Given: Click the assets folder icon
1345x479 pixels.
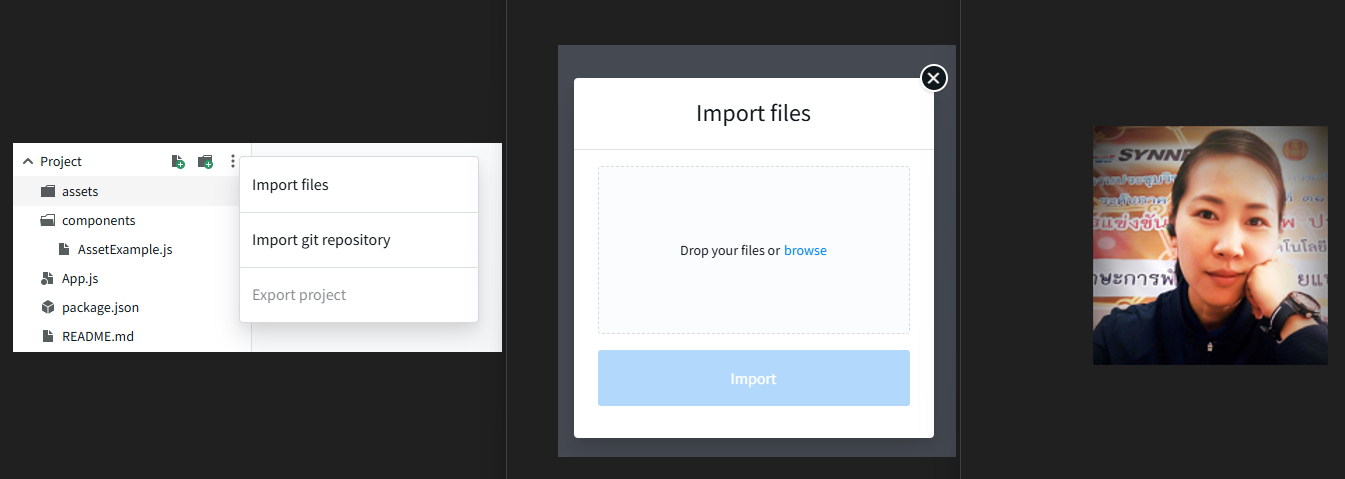Looking at the screenshot, I should [47, 191].
